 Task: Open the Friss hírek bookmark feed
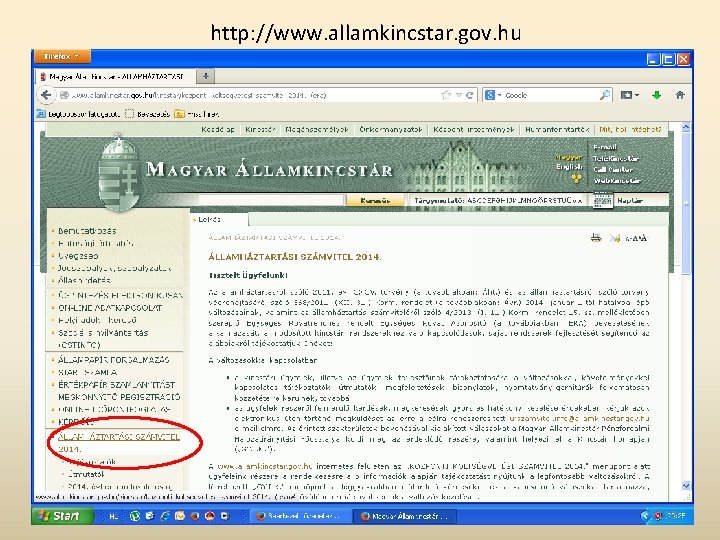[197, 114]
